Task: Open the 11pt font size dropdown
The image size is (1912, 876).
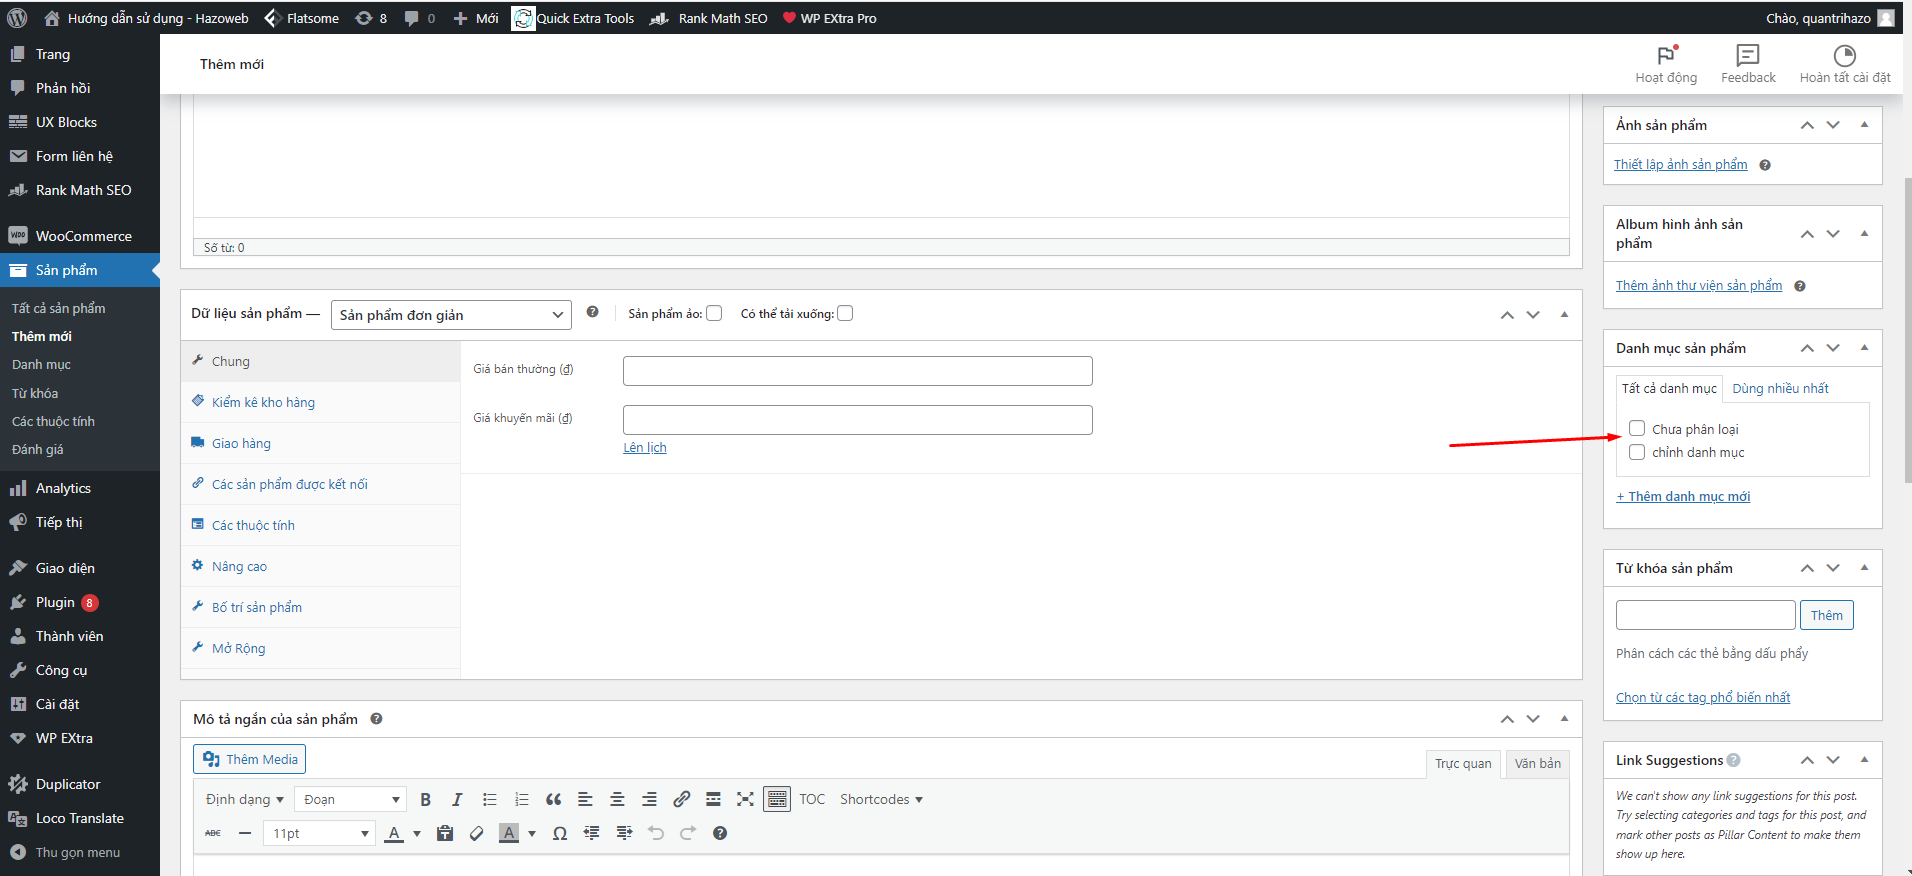Action: (x=319, y=833)
